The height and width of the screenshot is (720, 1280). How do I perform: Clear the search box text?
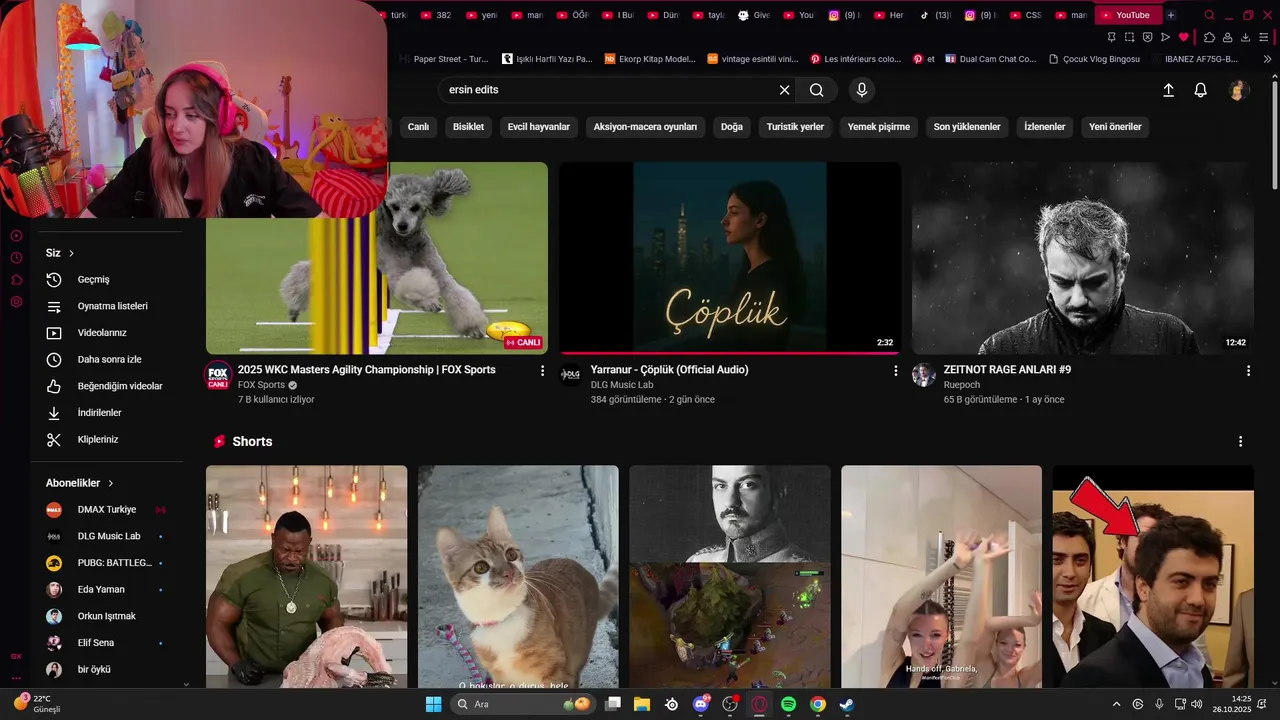(x=784, y=90)
